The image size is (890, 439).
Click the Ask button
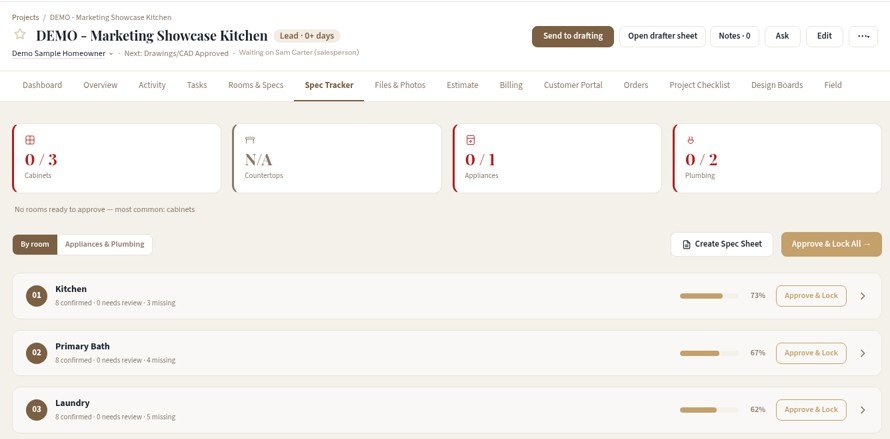[782, 36]
